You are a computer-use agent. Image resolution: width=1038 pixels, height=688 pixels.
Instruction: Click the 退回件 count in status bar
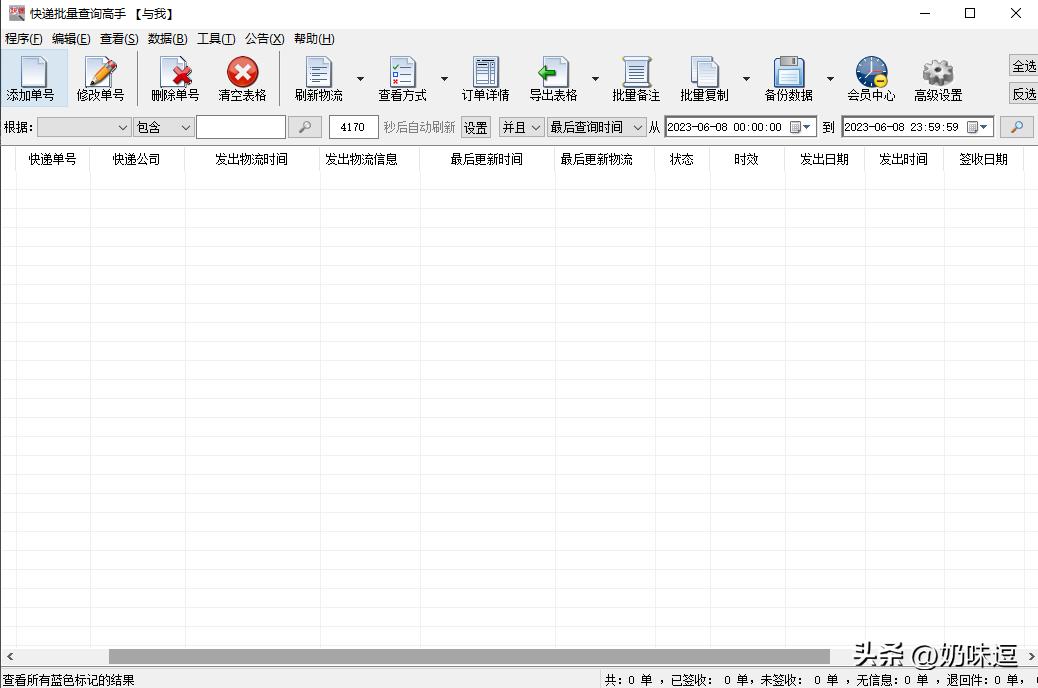982,680
